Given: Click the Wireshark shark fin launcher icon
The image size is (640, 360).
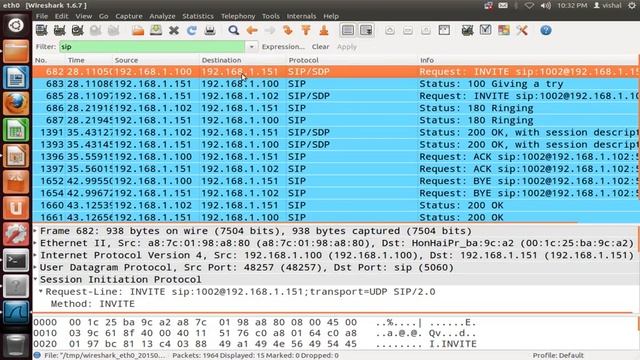Looking at the screenshot, I should click(x=16, y=313).
